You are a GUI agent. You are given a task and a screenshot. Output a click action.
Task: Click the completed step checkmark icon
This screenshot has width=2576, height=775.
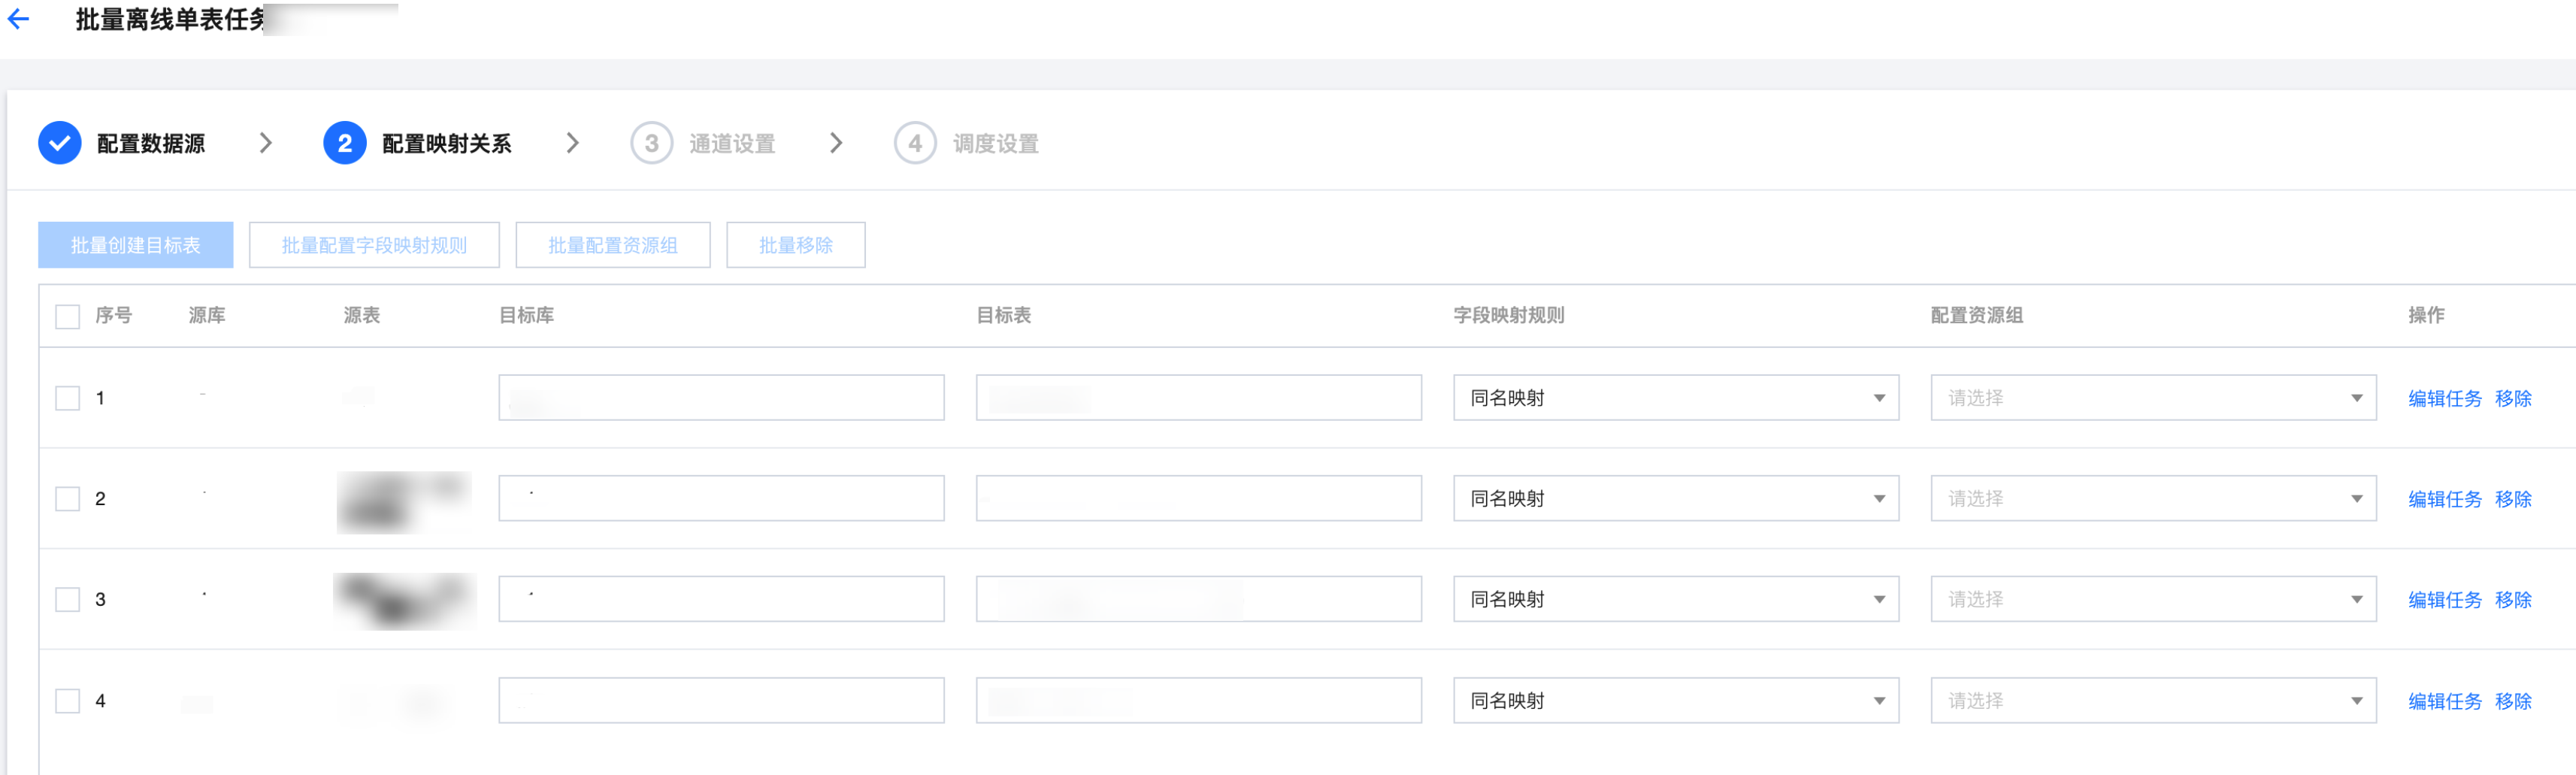(60, 143)
